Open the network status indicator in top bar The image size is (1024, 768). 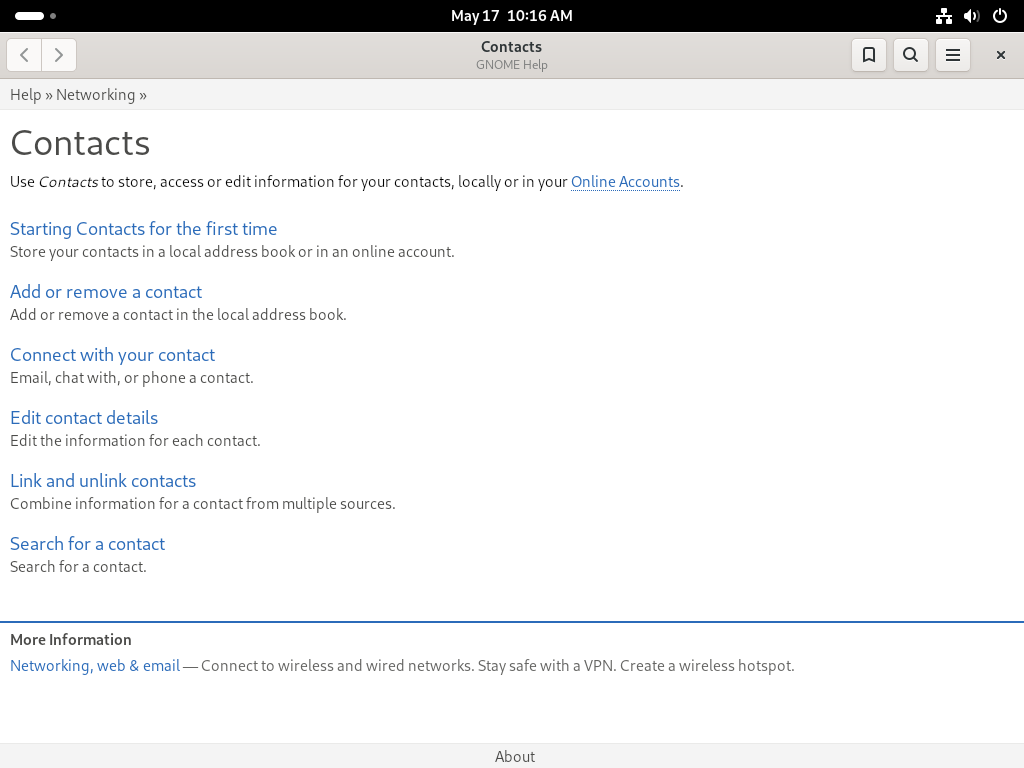pyautogui.click(x=944, y=16)
